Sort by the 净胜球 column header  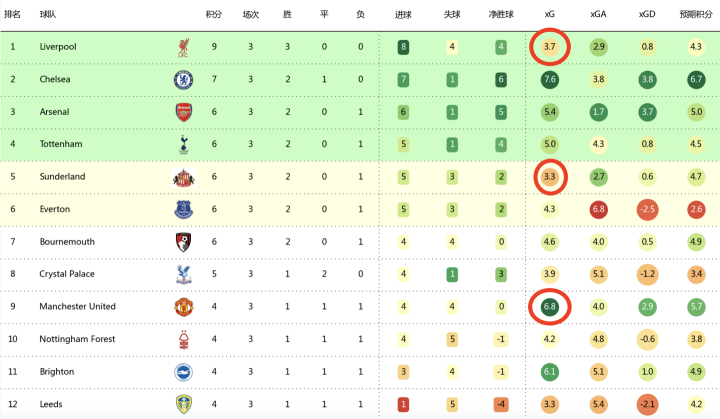click(501, 14)
